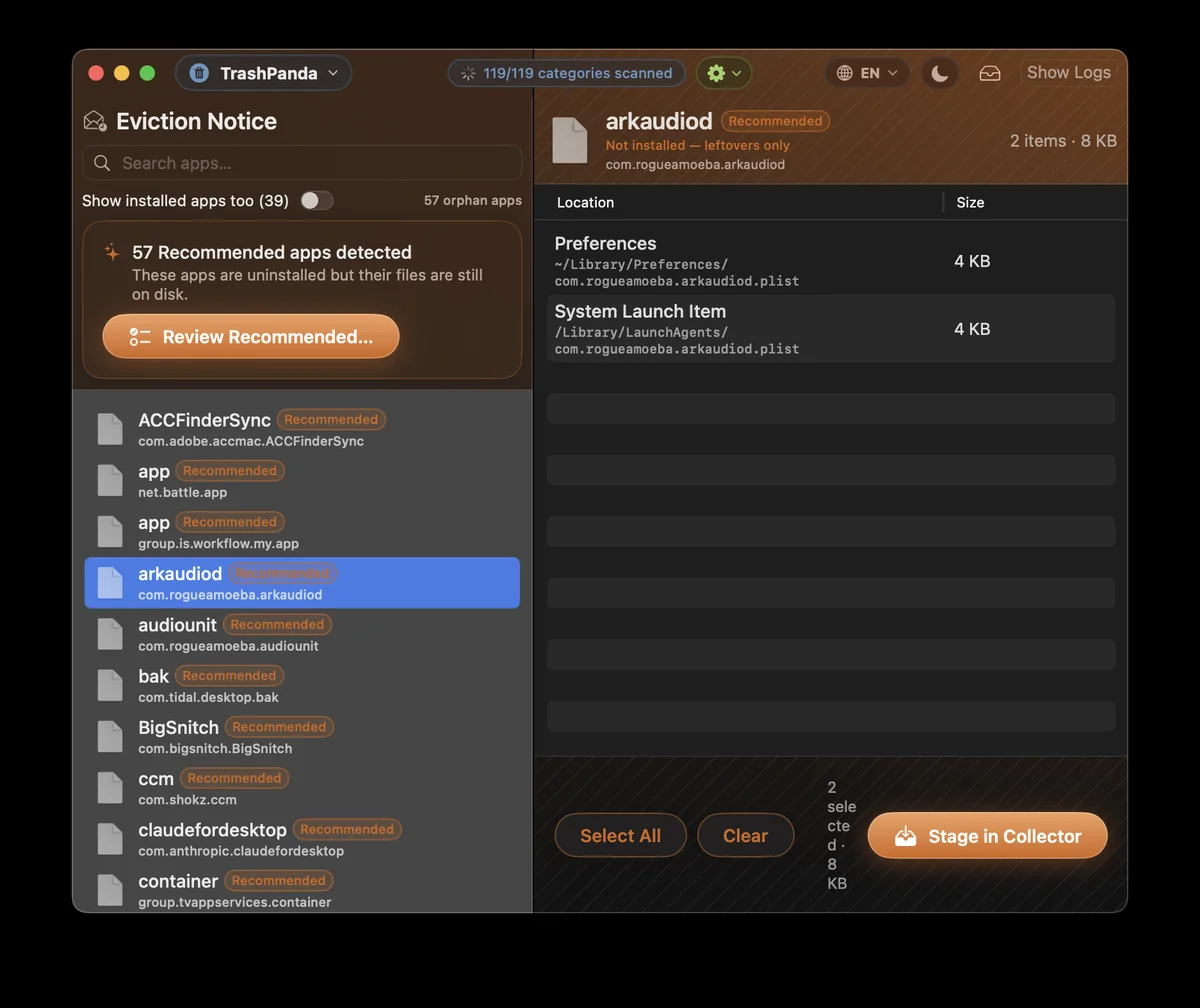Click the BigSnitch document icon in the list
The height and width of the screenshot is (1008, 1200).
pyautogui.click(x=110, y=737)
